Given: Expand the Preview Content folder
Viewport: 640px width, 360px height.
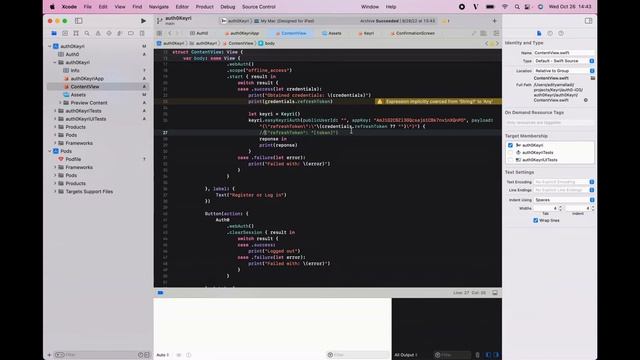Looking at the screenshot, I should (x=60, y=103).
